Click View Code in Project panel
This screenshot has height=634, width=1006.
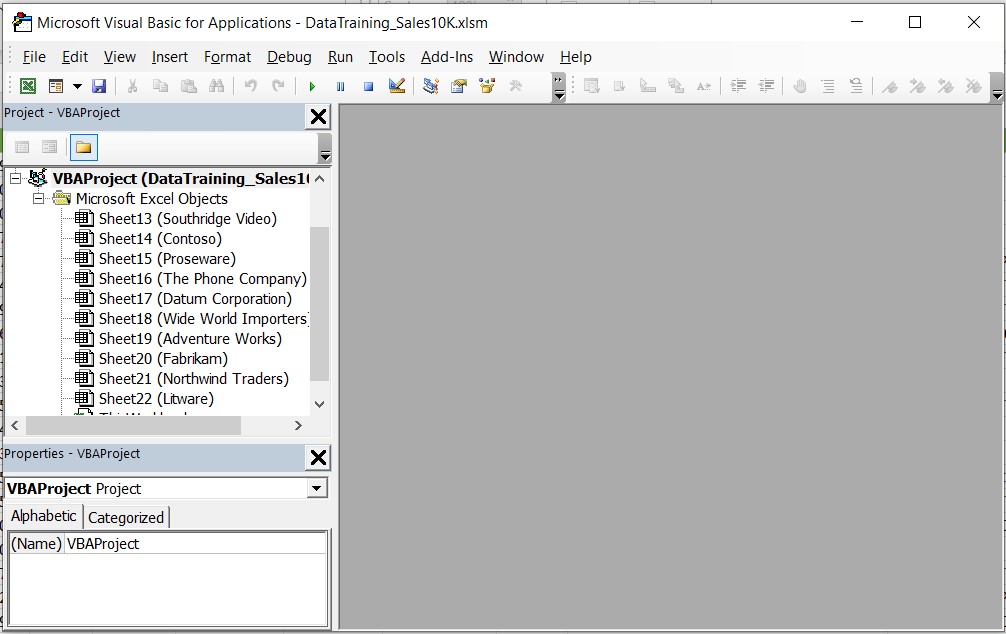click(22, 147)
